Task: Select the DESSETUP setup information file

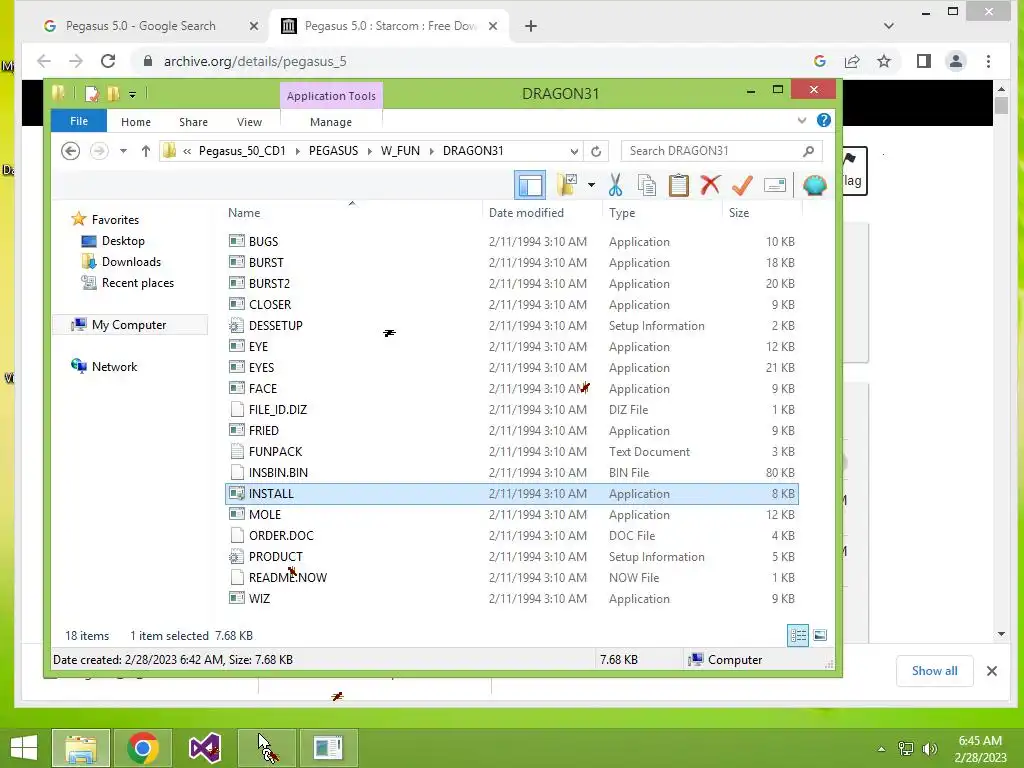Action: pyautogui.click(x=511, y=325)
